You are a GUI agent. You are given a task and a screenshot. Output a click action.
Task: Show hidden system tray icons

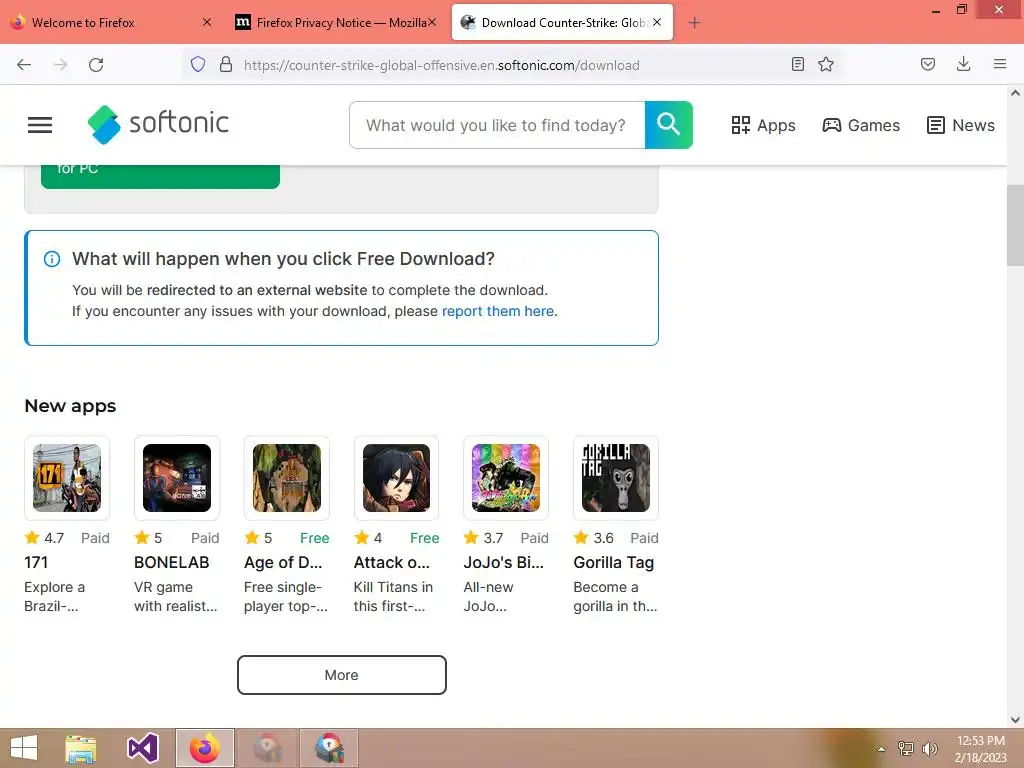pyautogui.click(x=881, y=749)
